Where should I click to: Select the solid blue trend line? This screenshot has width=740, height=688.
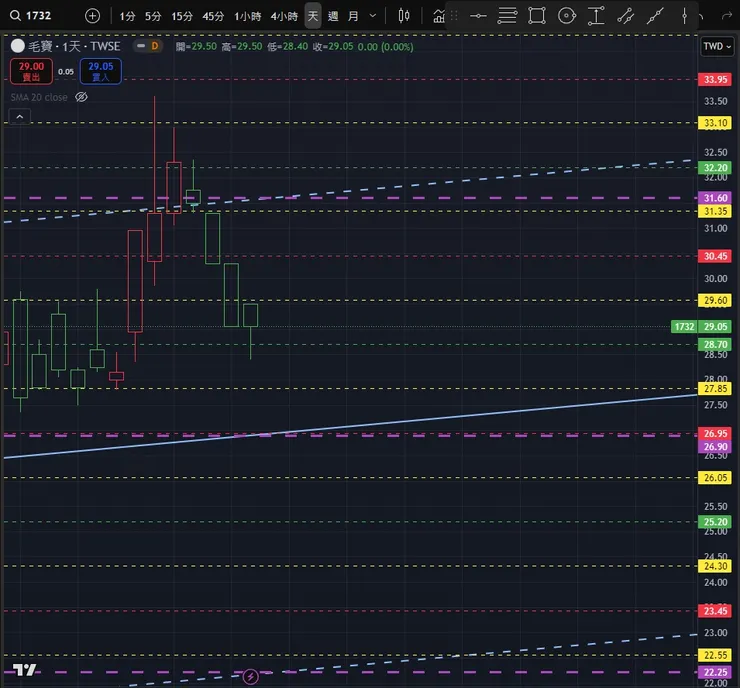(349, 427)
